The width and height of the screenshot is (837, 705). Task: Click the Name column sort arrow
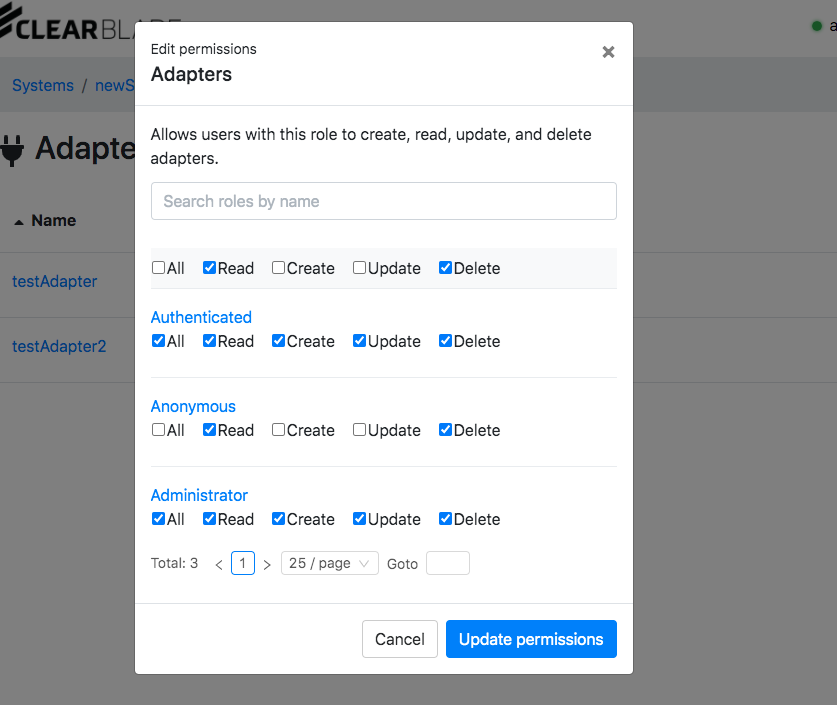click(19, 221)
